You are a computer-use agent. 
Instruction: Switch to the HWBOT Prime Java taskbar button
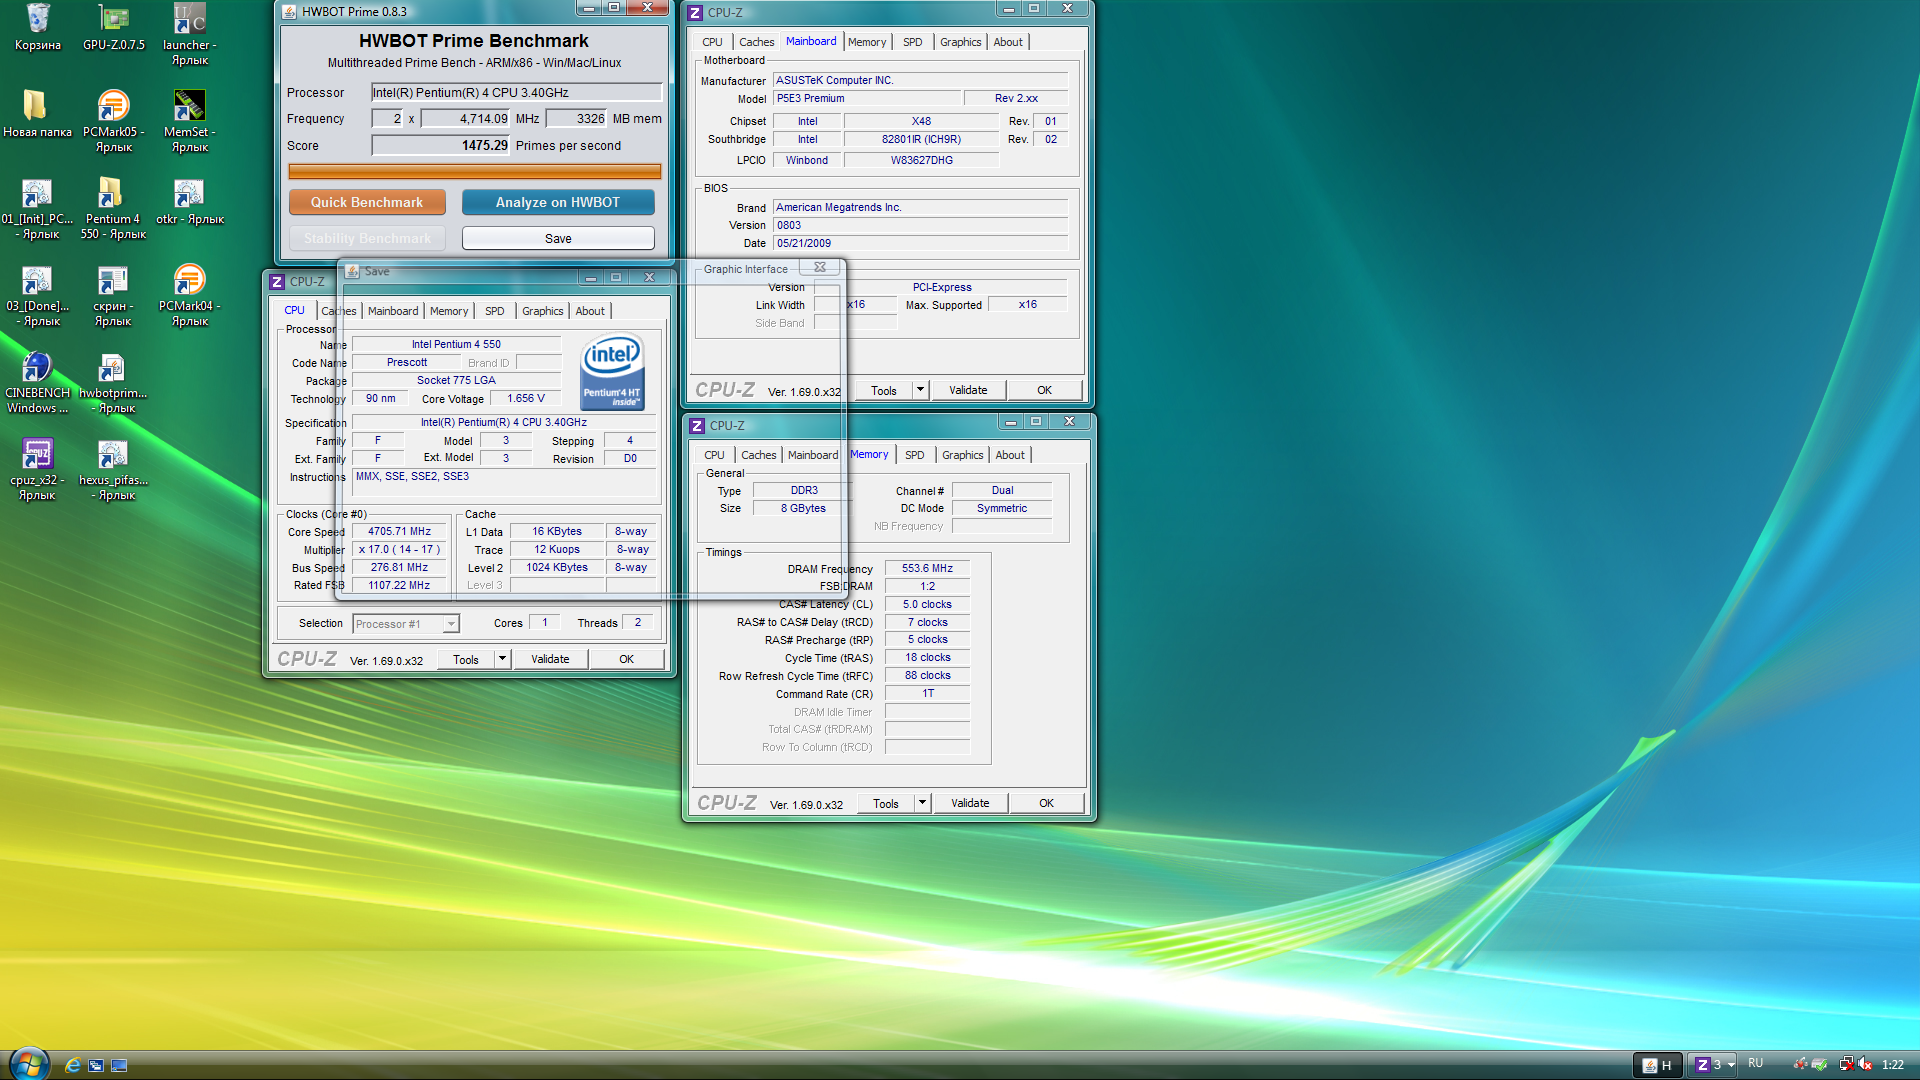point(1657,1065)
